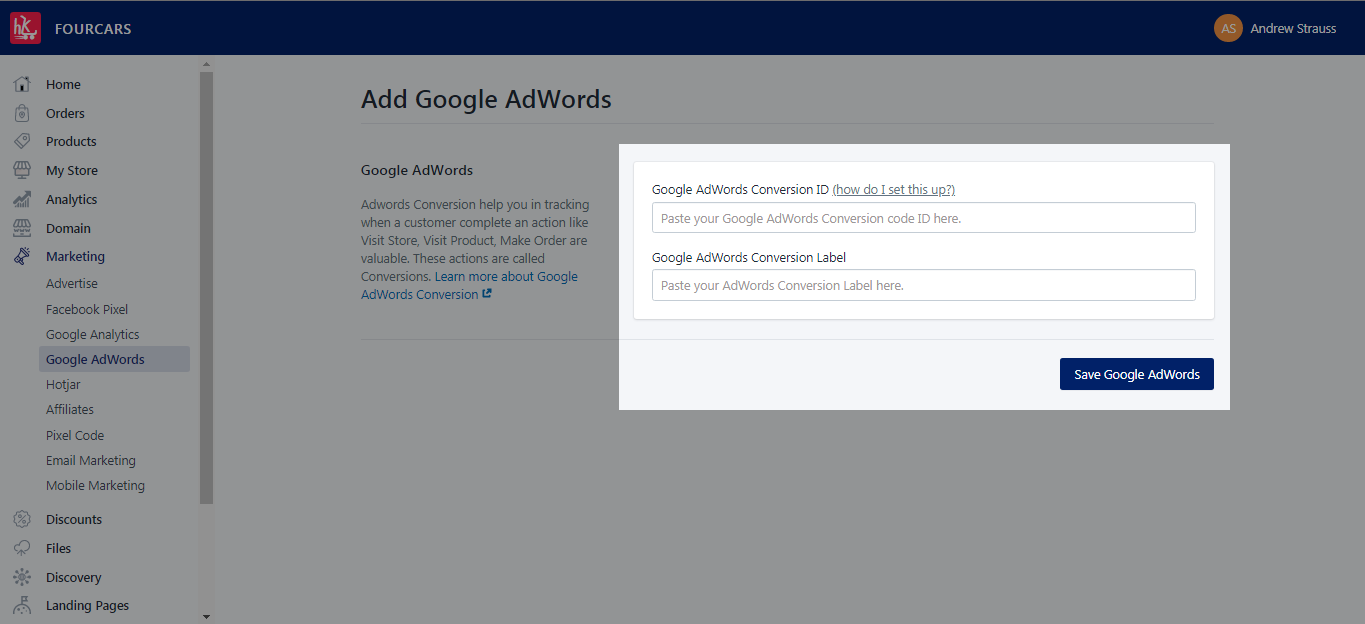Click the sidebar vertical scrollbar thumb
1365x624 pixels.
pyautogui.click(x=207, y=288)
